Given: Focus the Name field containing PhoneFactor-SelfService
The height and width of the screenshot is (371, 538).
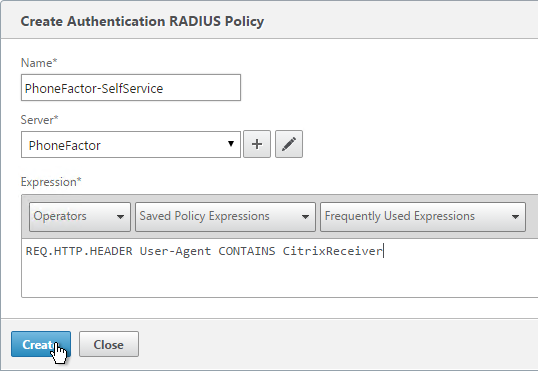Looking at the screenshot, I should coord(131,88).
